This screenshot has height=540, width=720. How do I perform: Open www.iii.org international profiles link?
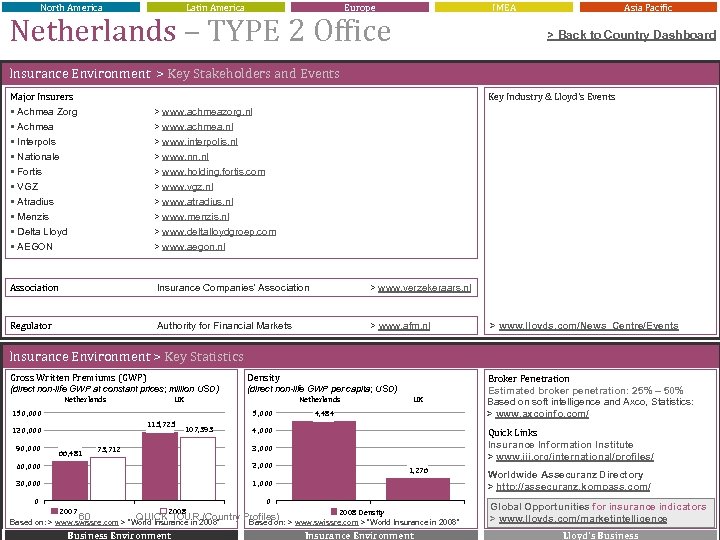(x=575, y=457)
